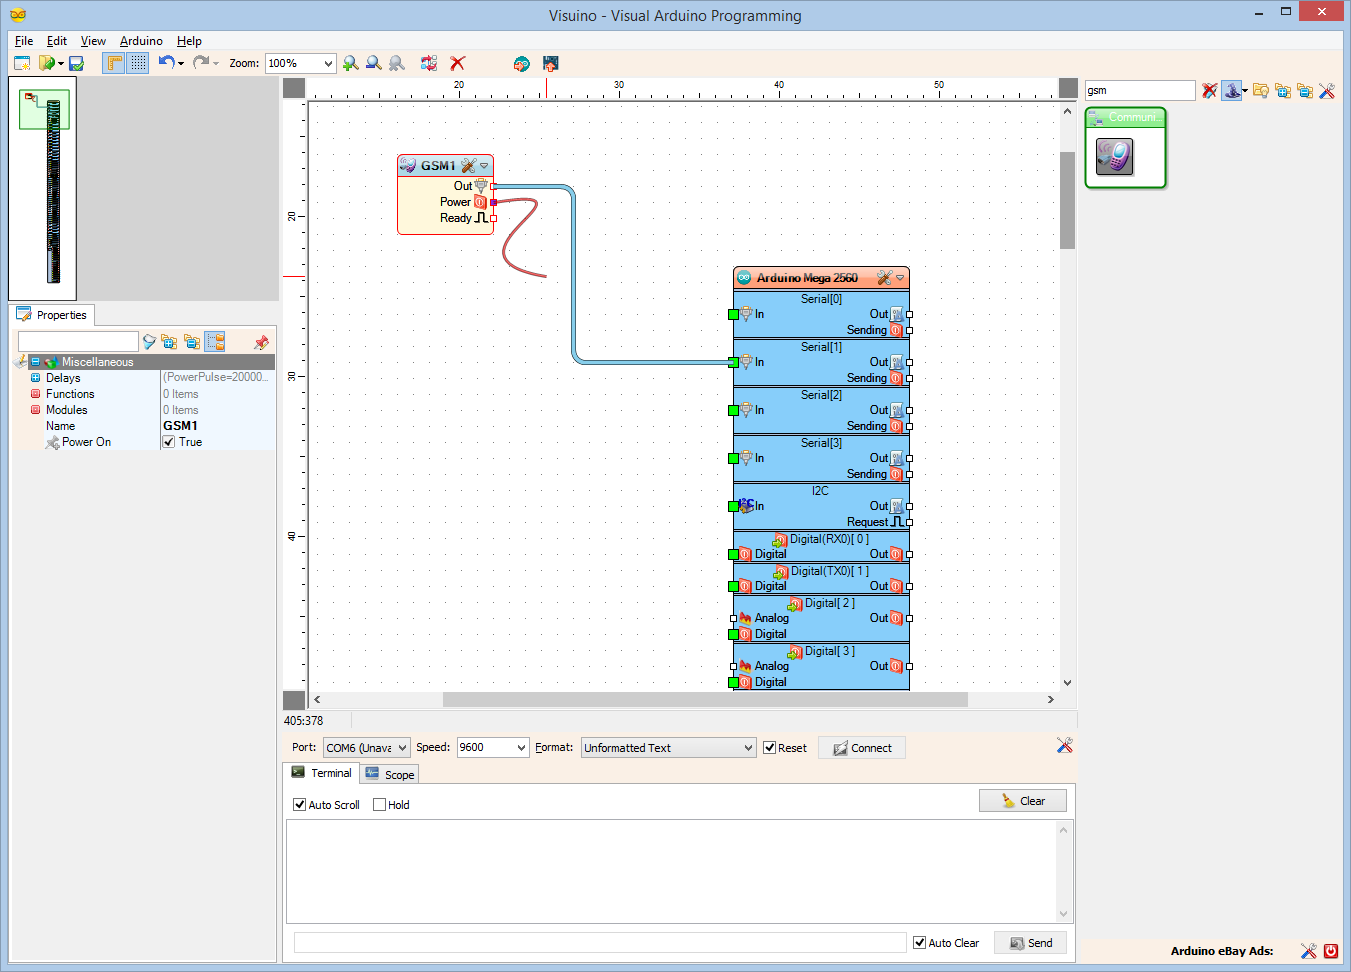Toggle the grid display in the toolbar

pyautogui.click(x=136, y=62)
